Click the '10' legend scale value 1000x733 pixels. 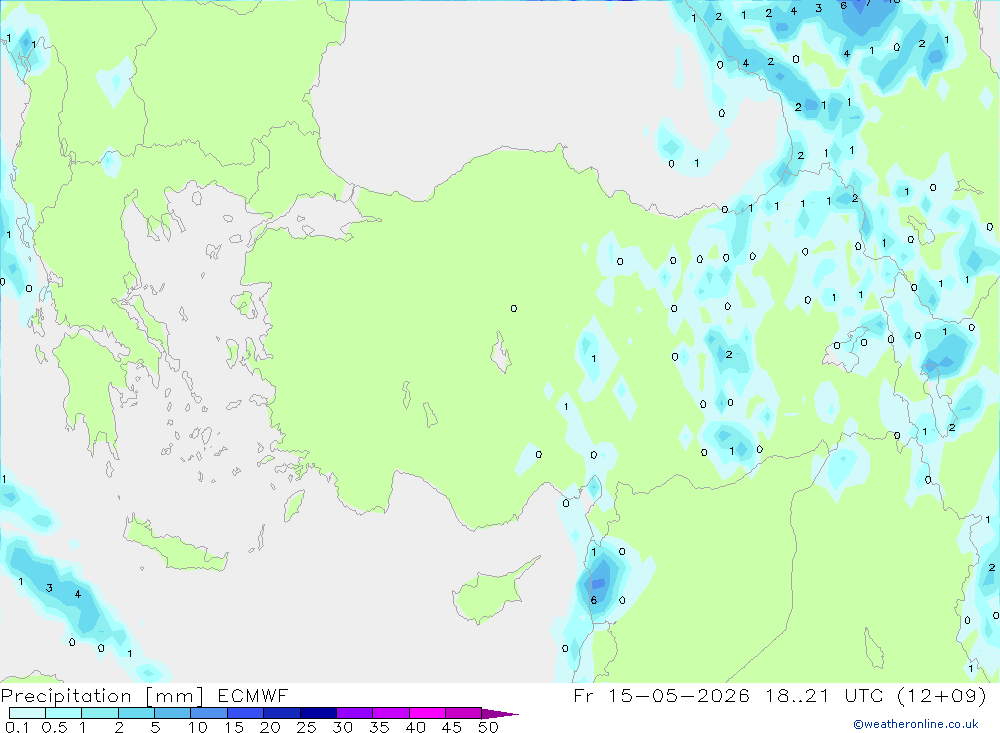[x=198, y=727]
